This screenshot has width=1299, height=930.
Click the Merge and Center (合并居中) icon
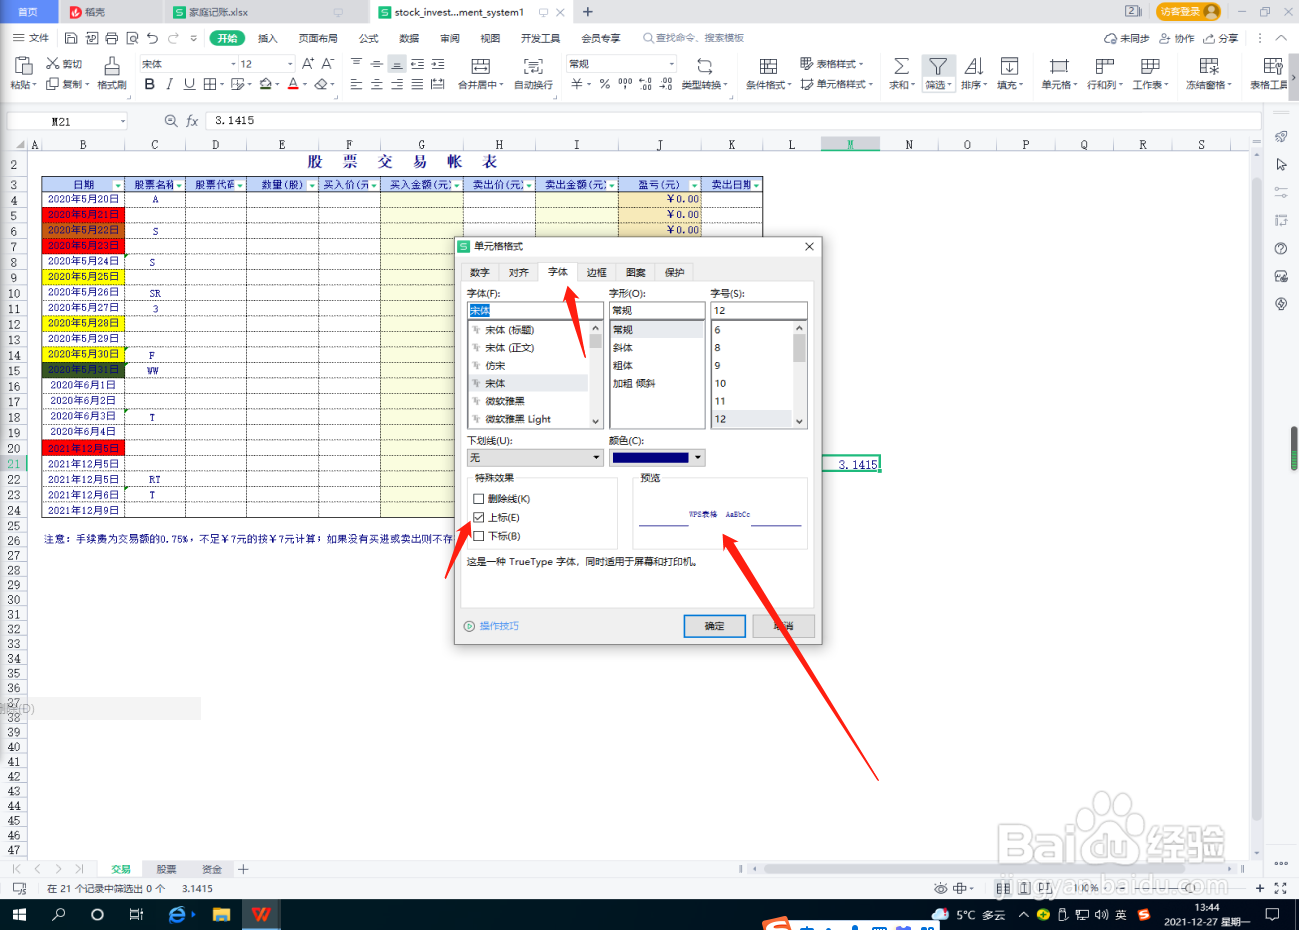tap(481, 66)
